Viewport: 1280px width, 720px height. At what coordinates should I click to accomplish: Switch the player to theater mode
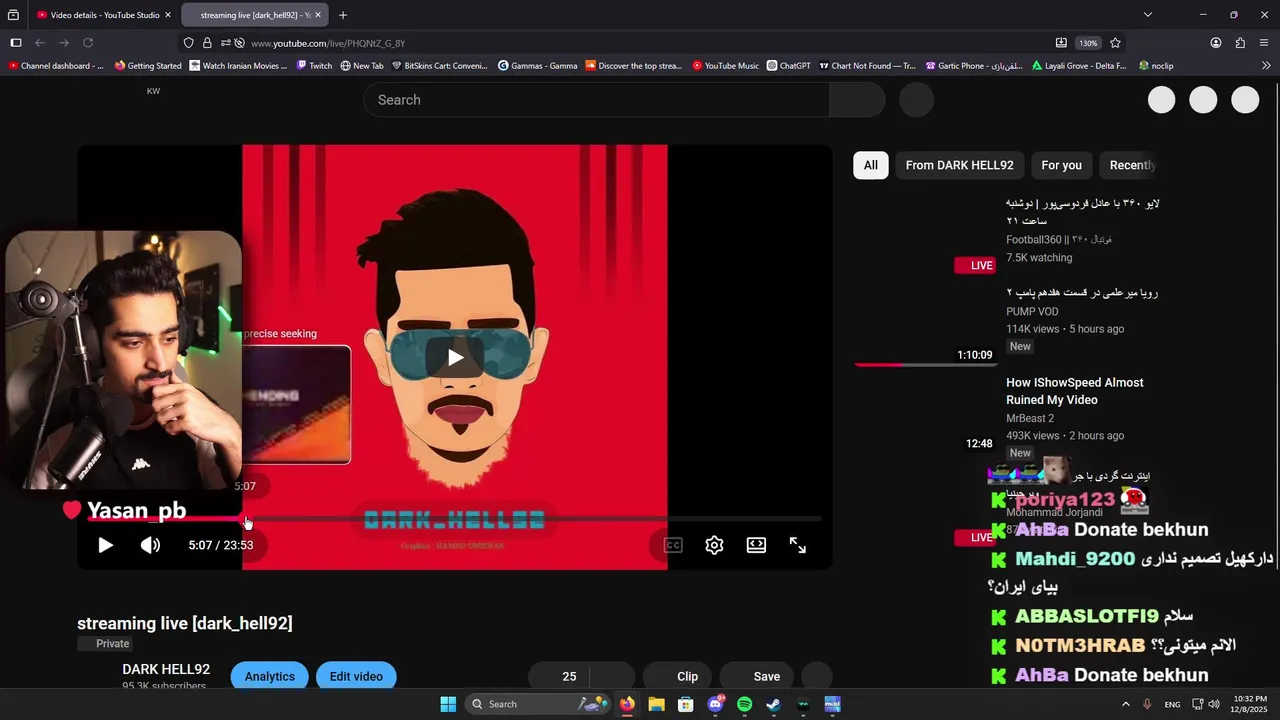tap(756, 545)
